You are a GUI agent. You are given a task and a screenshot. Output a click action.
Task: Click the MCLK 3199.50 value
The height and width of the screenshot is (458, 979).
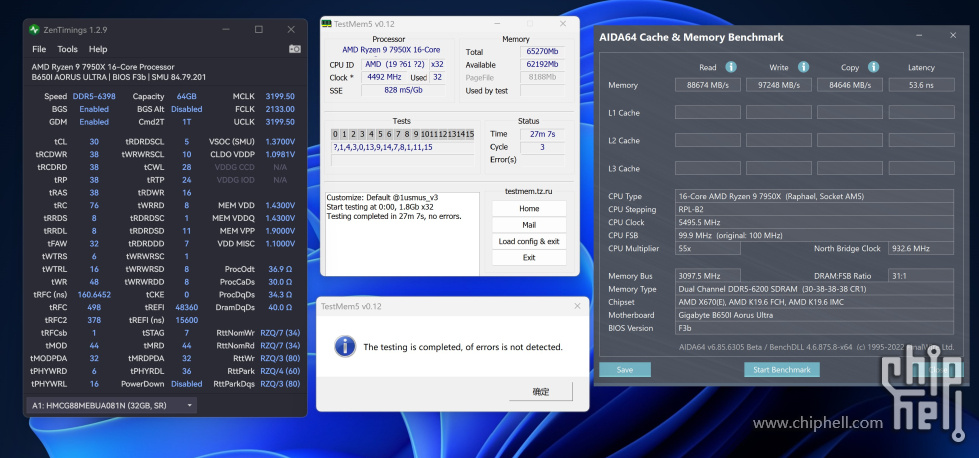pyautogui.click(x=279, y=97)
